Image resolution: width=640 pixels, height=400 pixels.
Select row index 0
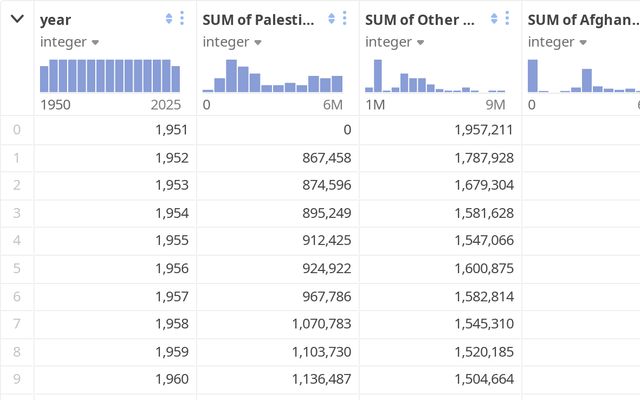pos(16,129)
